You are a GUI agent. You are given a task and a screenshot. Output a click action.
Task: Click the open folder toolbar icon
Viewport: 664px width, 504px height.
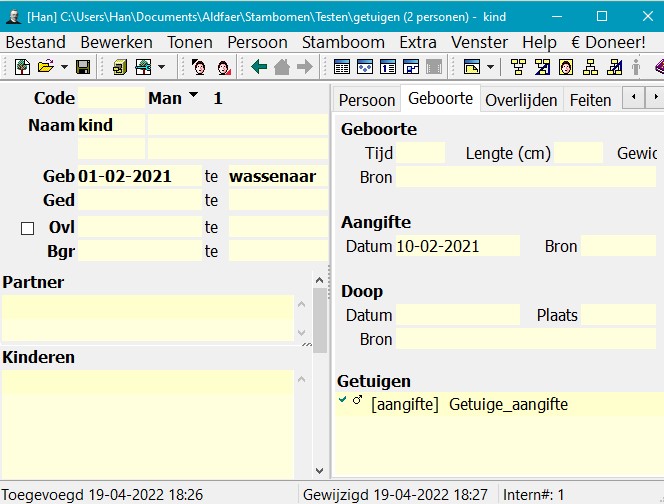click(x=46, y=67)
